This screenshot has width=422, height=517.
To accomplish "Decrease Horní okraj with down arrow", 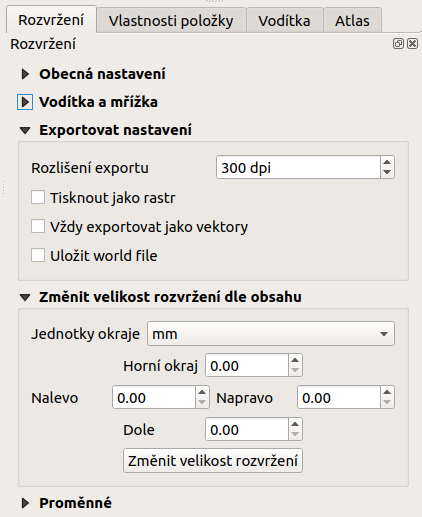I will pyautogui.click(x=295, y=370).
